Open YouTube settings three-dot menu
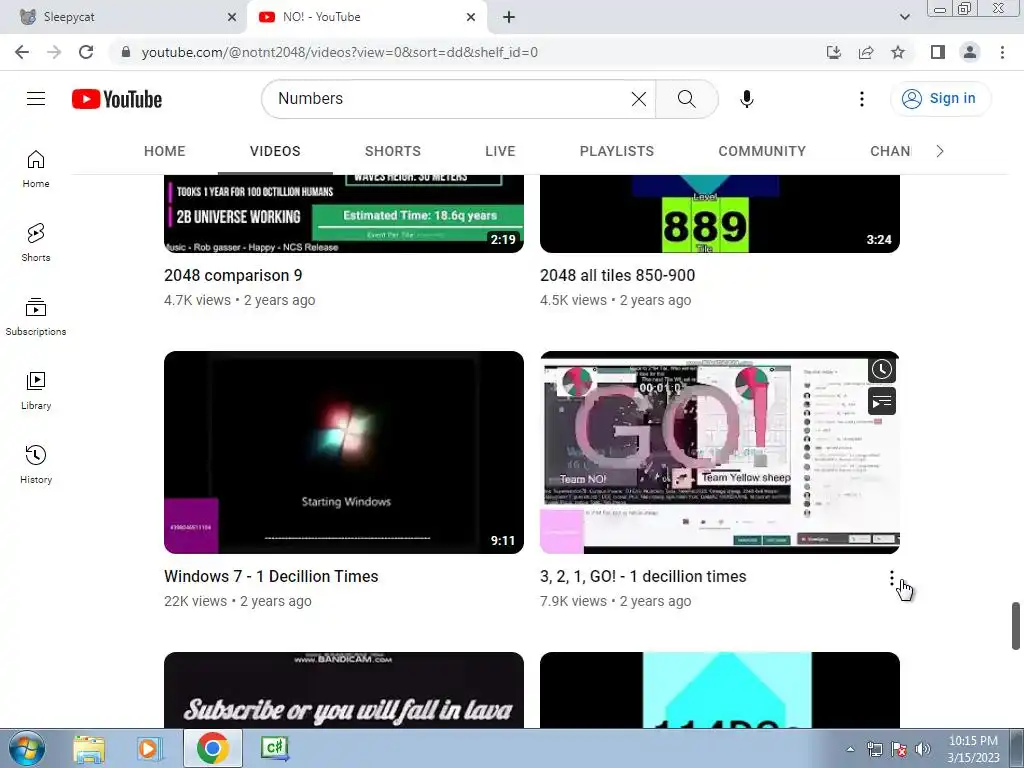This screenshot has width=1024, height=768. (x=861, y=99)
